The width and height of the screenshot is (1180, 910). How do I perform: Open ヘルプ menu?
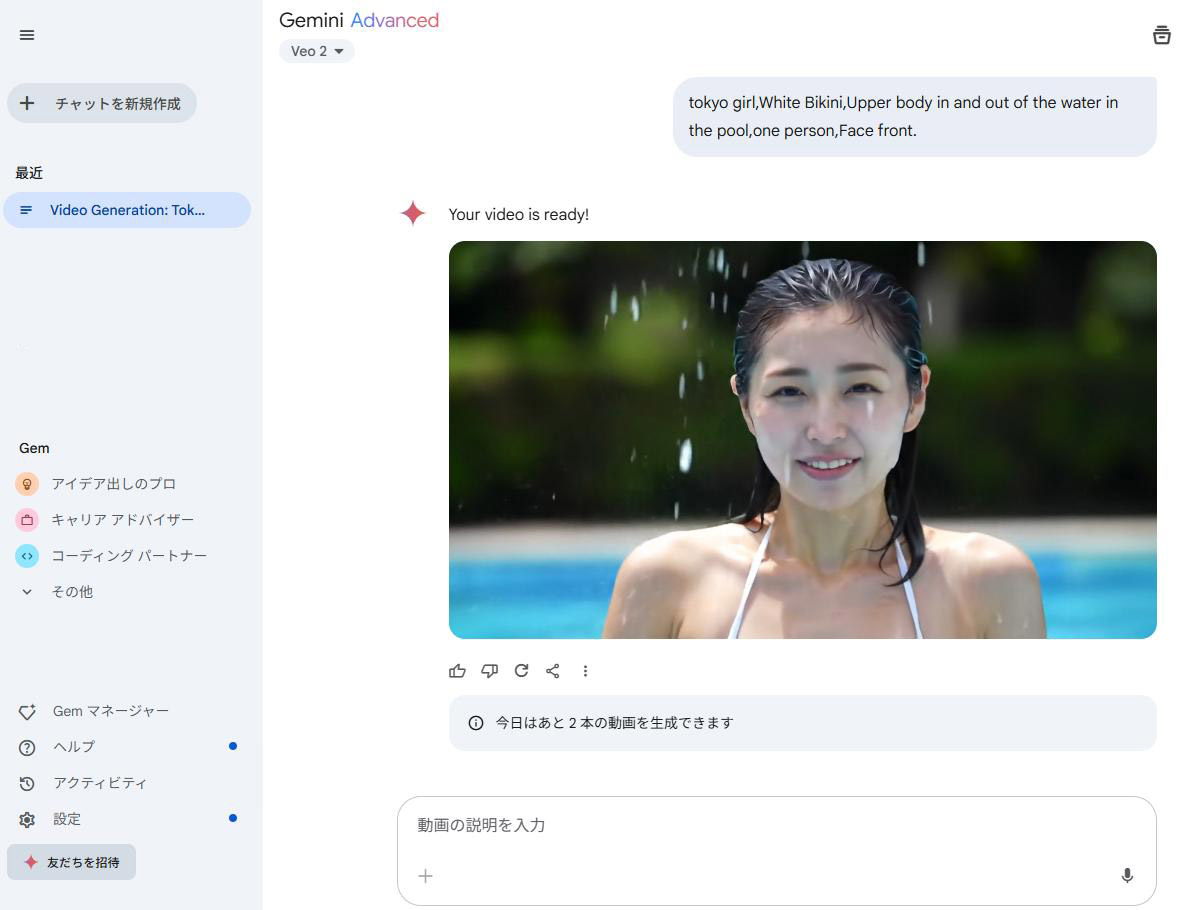point(74,747)
